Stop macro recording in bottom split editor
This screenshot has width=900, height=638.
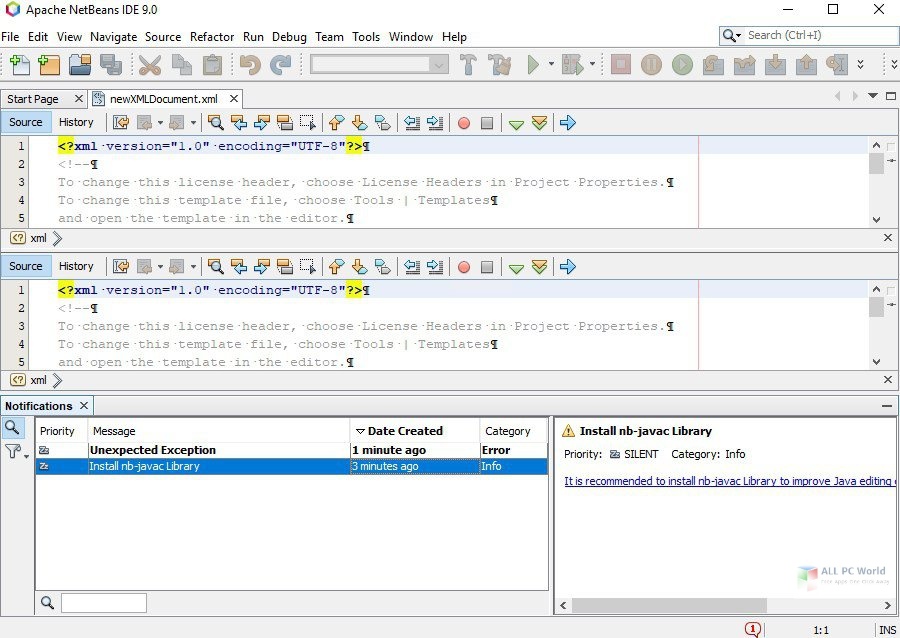[x=487, y=267]
